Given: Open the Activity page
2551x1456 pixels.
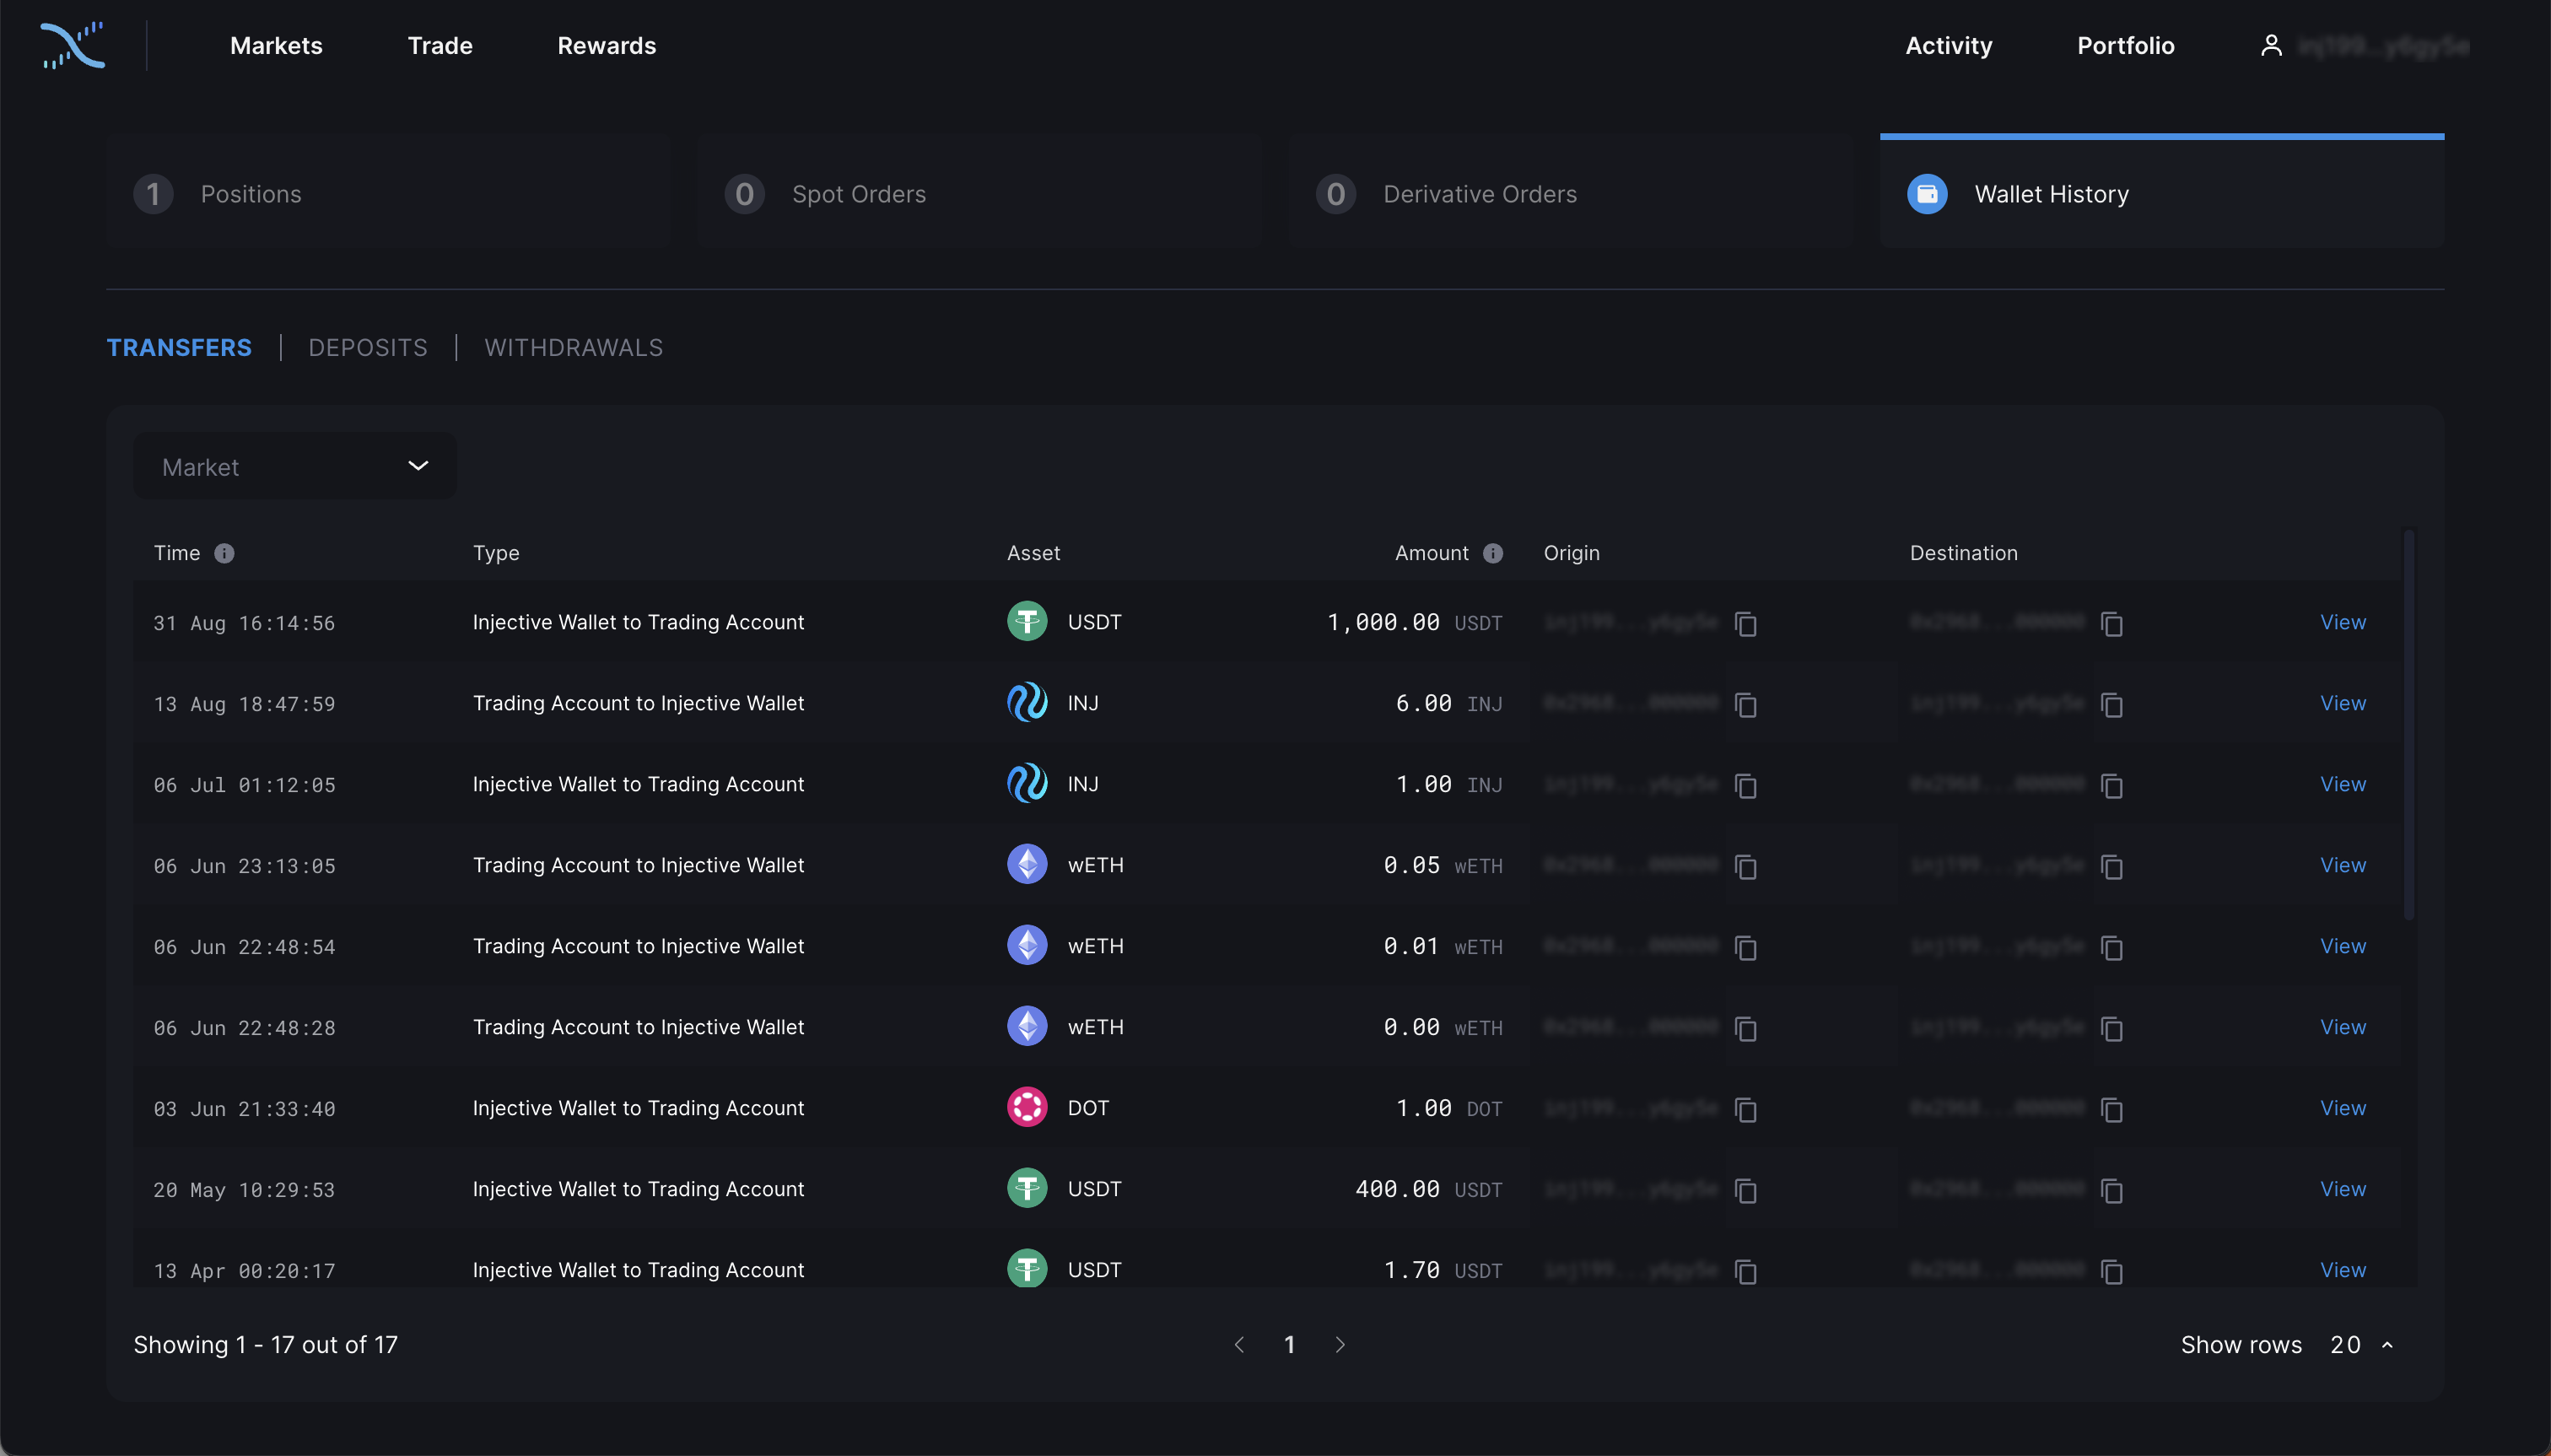Looking at the screenshot, I should (1948, 45).
